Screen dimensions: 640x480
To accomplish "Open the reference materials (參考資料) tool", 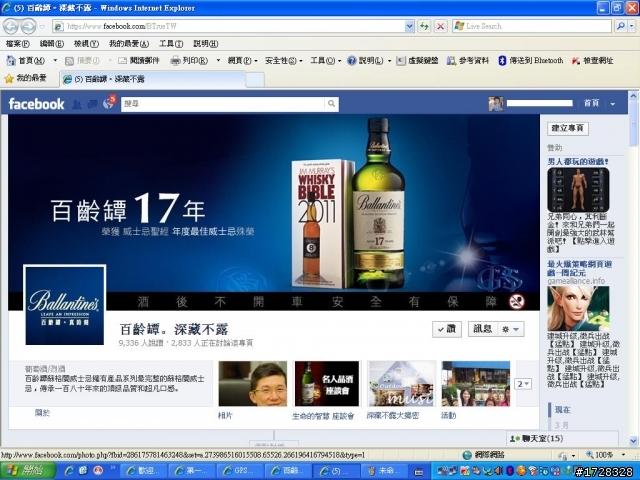I will tap(467, 61).
